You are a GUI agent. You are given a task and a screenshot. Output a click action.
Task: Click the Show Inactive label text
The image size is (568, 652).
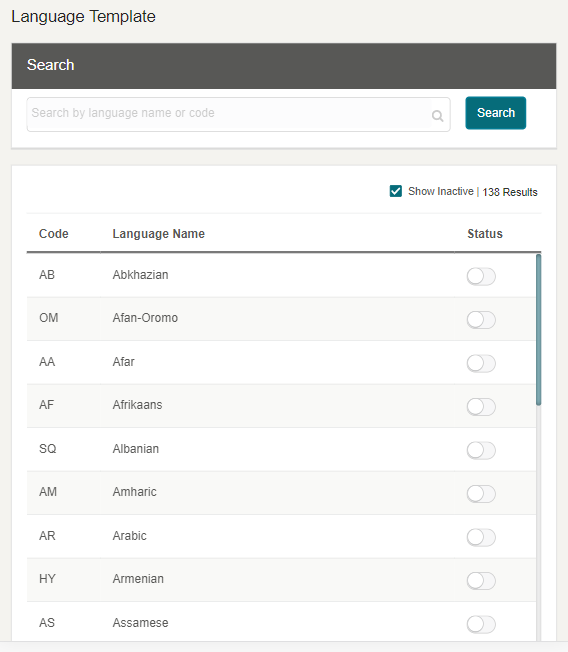click(441, 191)
